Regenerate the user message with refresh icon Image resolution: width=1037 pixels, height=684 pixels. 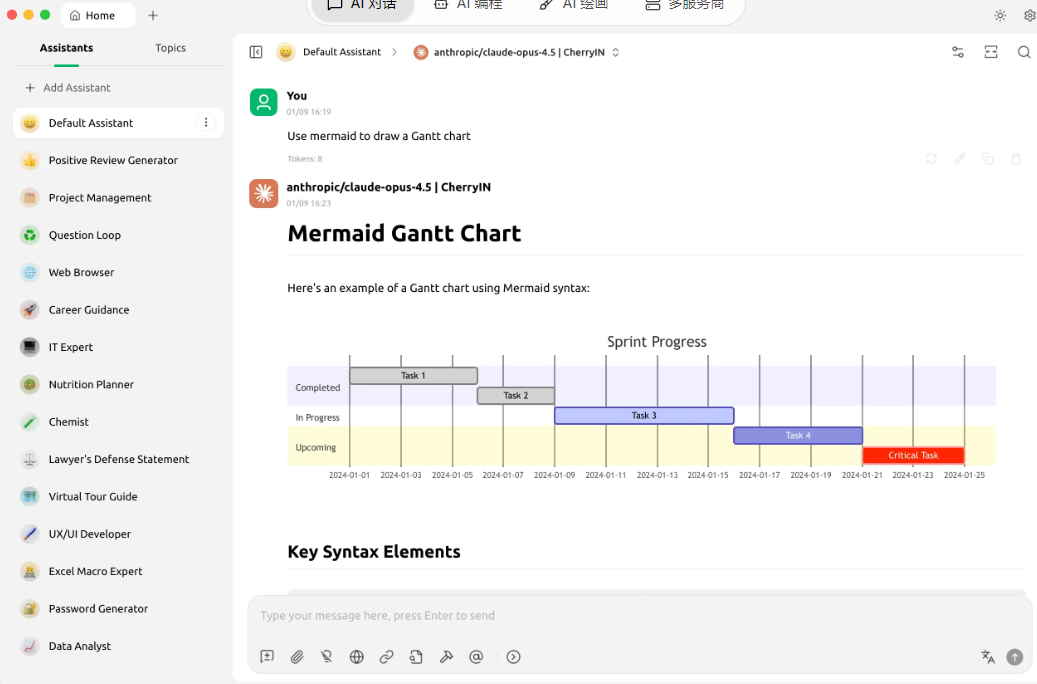[931, 159]
